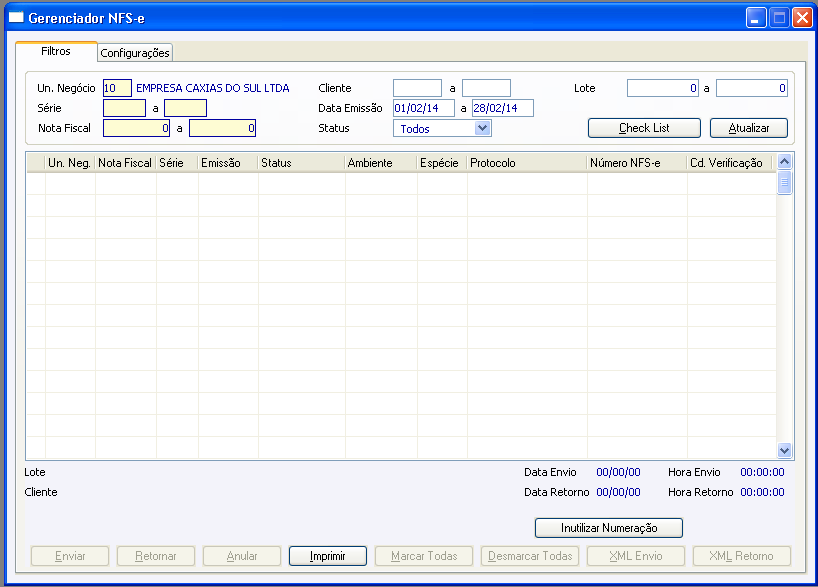
Task: Click the Nota Fiscal end number field
Action: pos(222,128)
